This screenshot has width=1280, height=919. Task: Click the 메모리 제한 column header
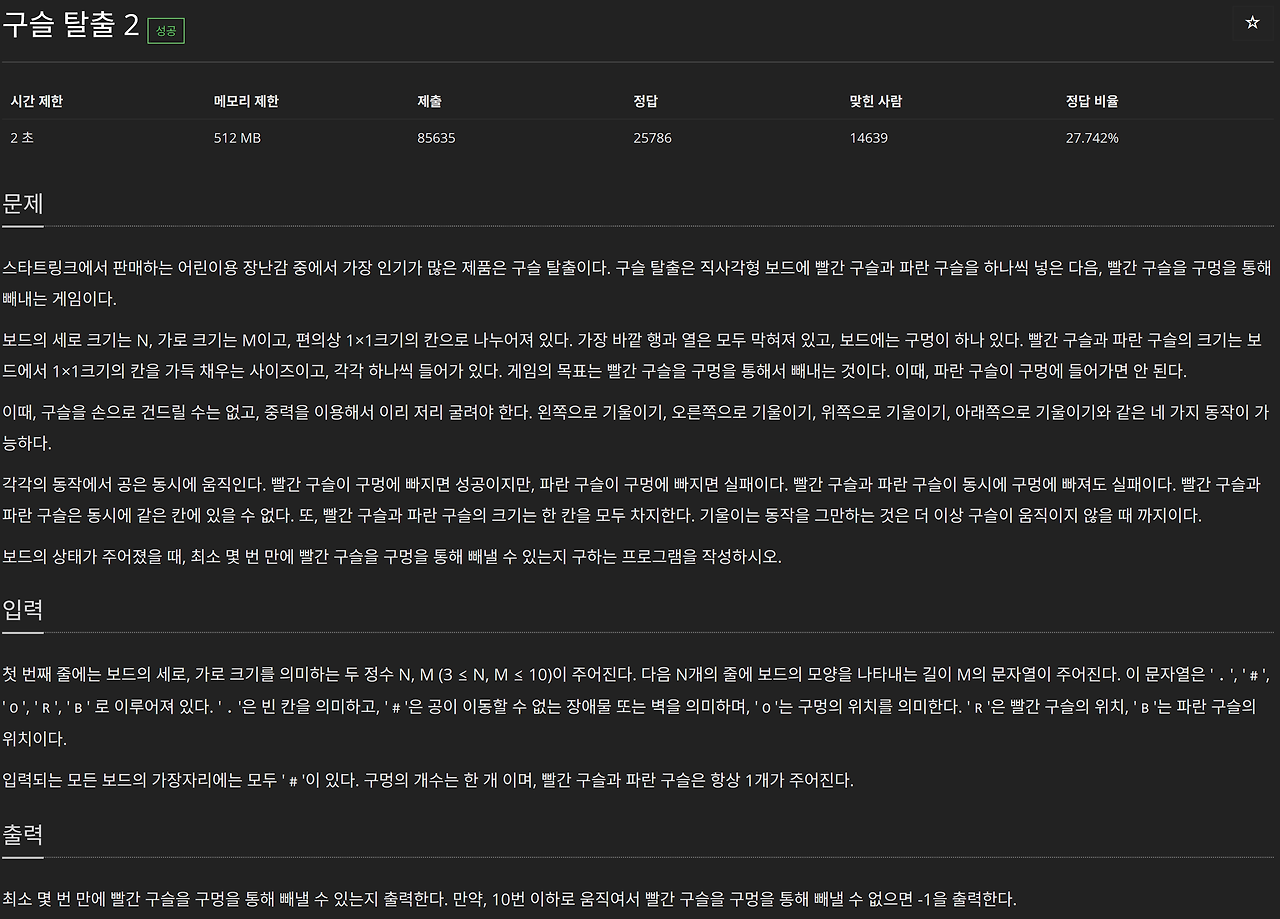(248, 100)
